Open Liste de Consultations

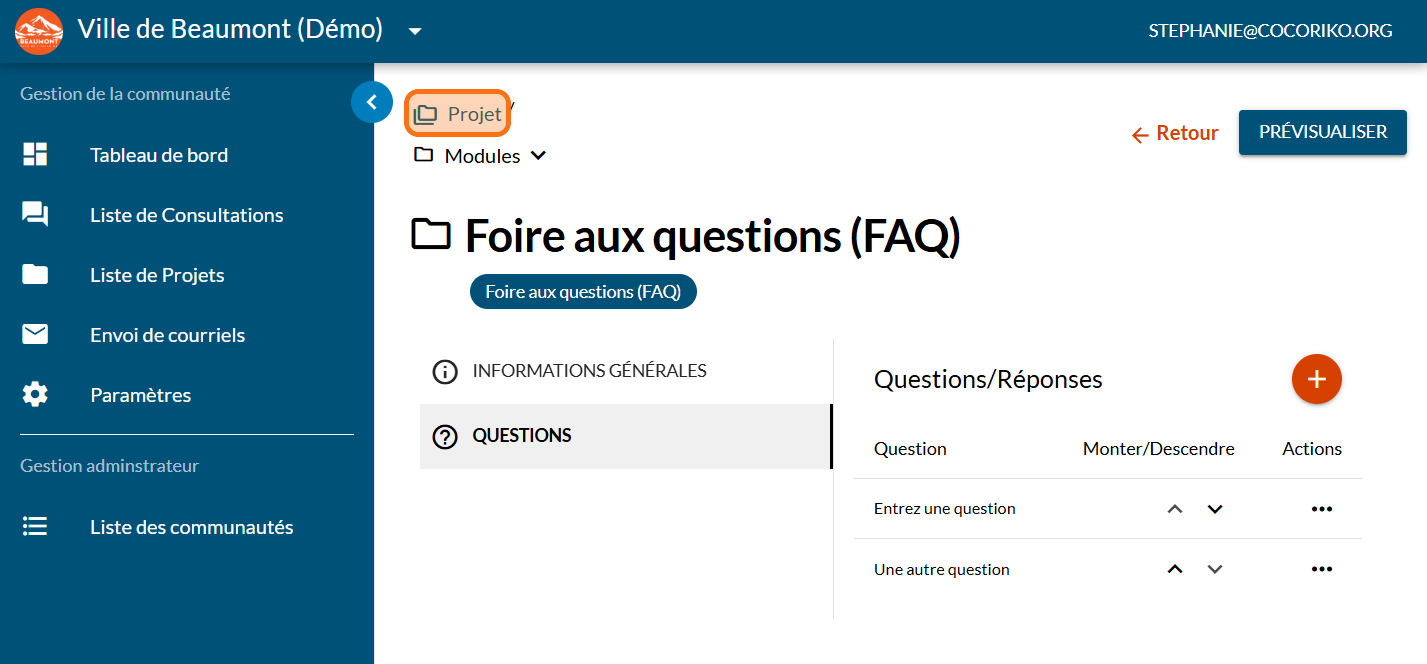[x=186, y=215]
